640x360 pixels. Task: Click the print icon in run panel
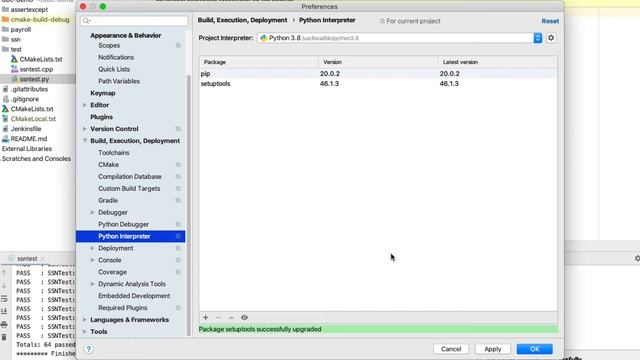tap(4, 325)
